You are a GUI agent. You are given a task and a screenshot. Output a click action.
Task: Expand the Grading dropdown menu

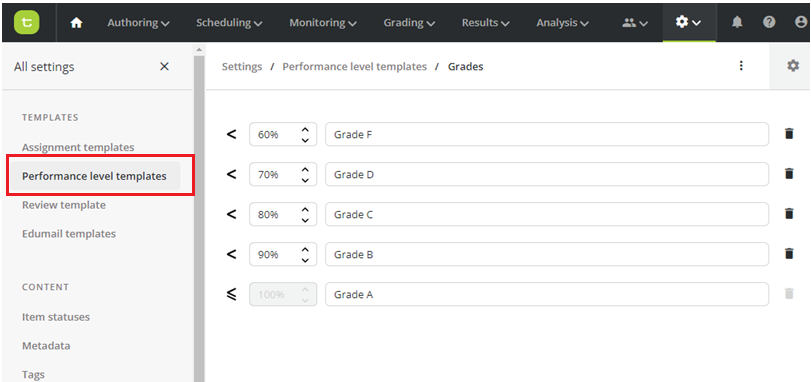409,23
